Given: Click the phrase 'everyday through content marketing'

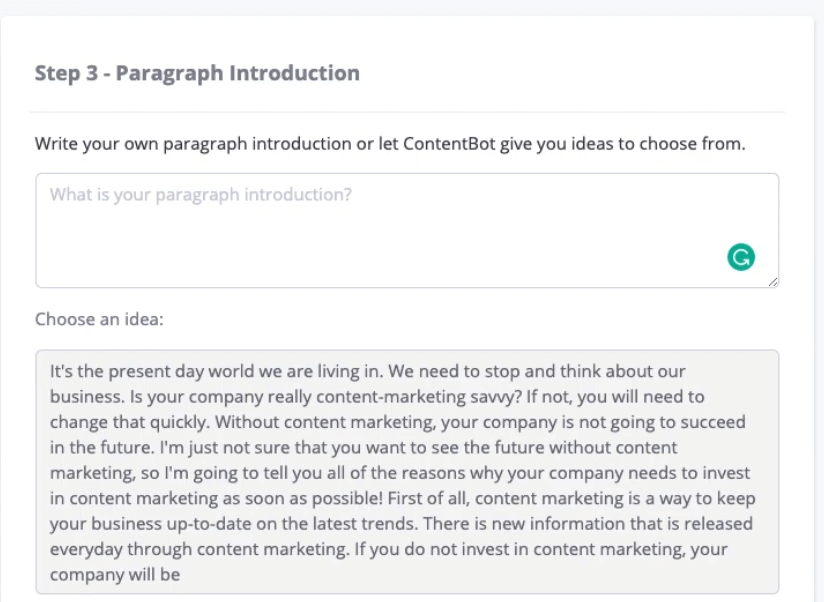Looking at the screenshot, I should point(199,549).
